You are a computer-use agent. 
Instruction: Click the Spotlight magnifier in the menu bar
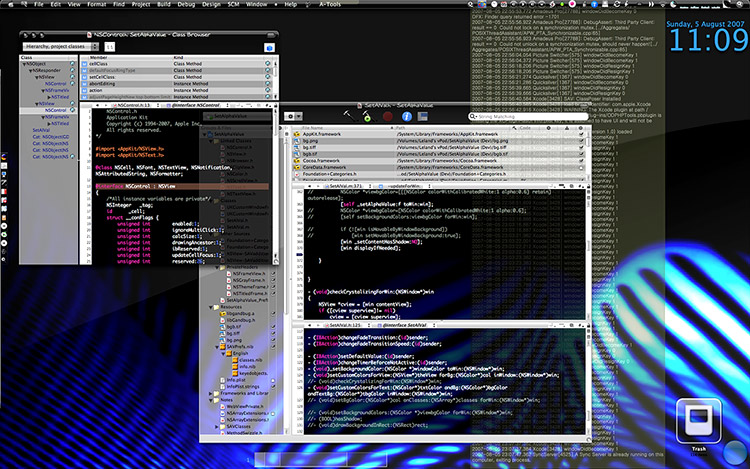click(740, 4)
